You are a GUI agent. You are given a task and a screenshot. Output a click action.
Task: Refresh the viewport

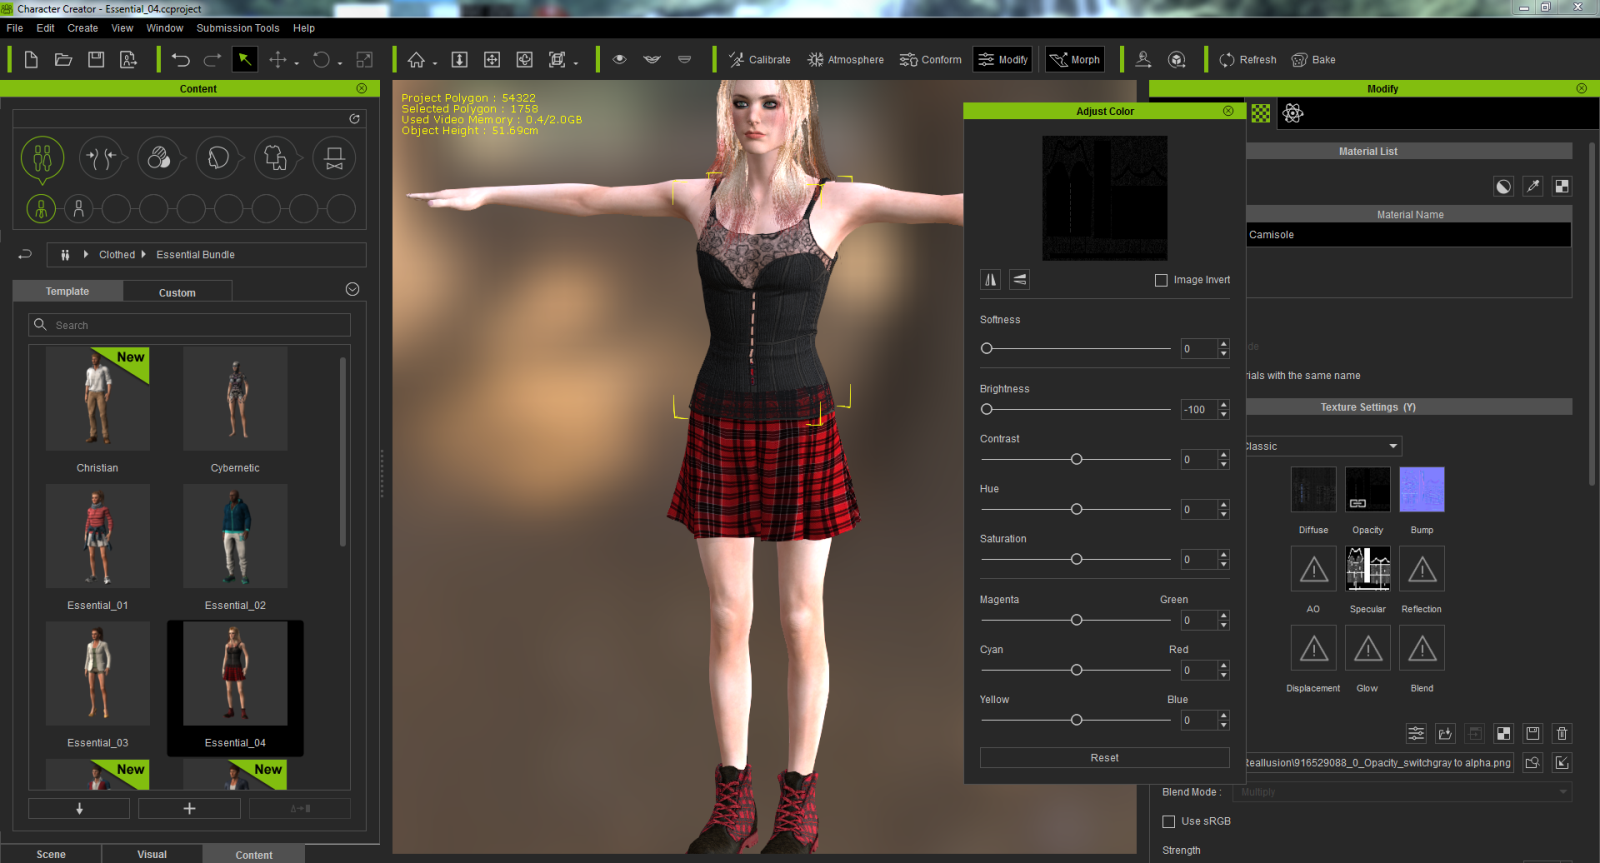pos(1248,60)
